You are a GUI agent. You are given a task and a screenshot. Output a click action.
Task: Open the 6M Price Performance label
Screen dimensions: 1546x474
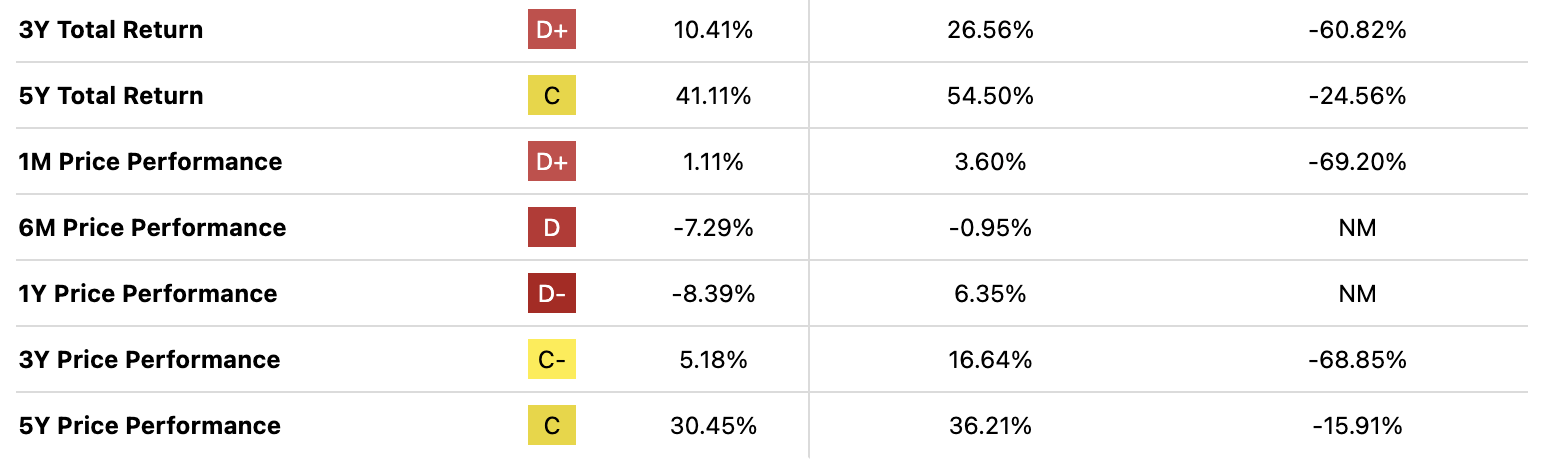tap(152, 228)
